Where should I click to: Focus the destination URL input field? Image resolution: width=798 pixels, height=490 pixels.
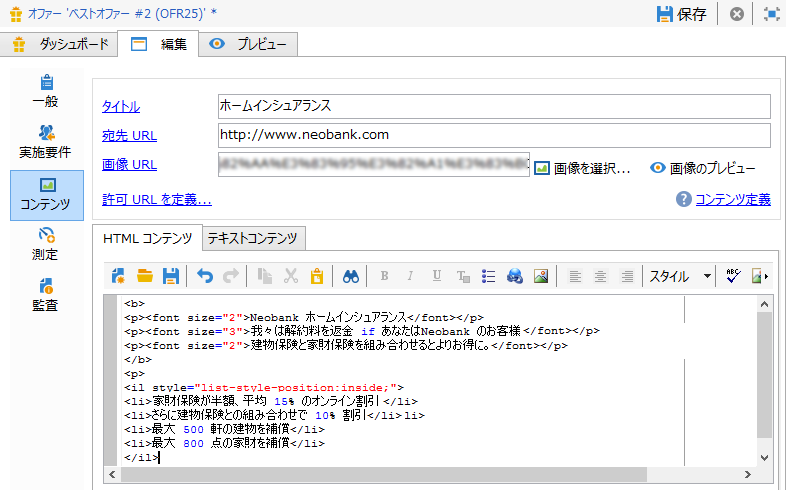pyautogui.click(x=494, y=135)
